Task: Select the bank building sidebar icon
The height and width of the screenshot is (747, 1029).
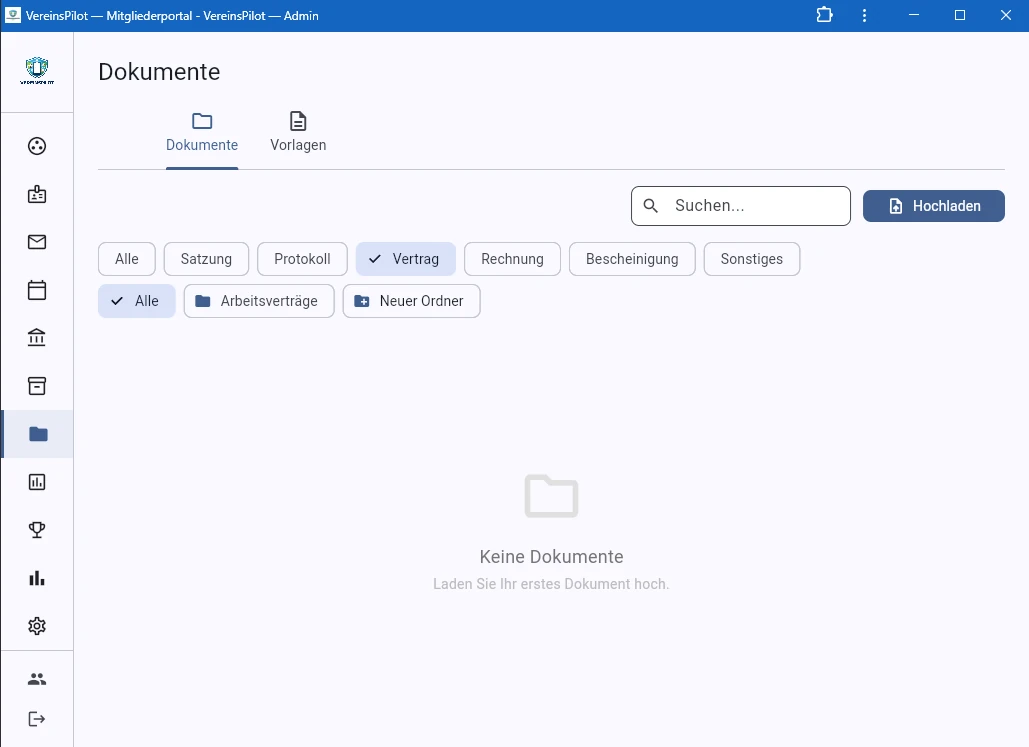Action: point(37,338)
